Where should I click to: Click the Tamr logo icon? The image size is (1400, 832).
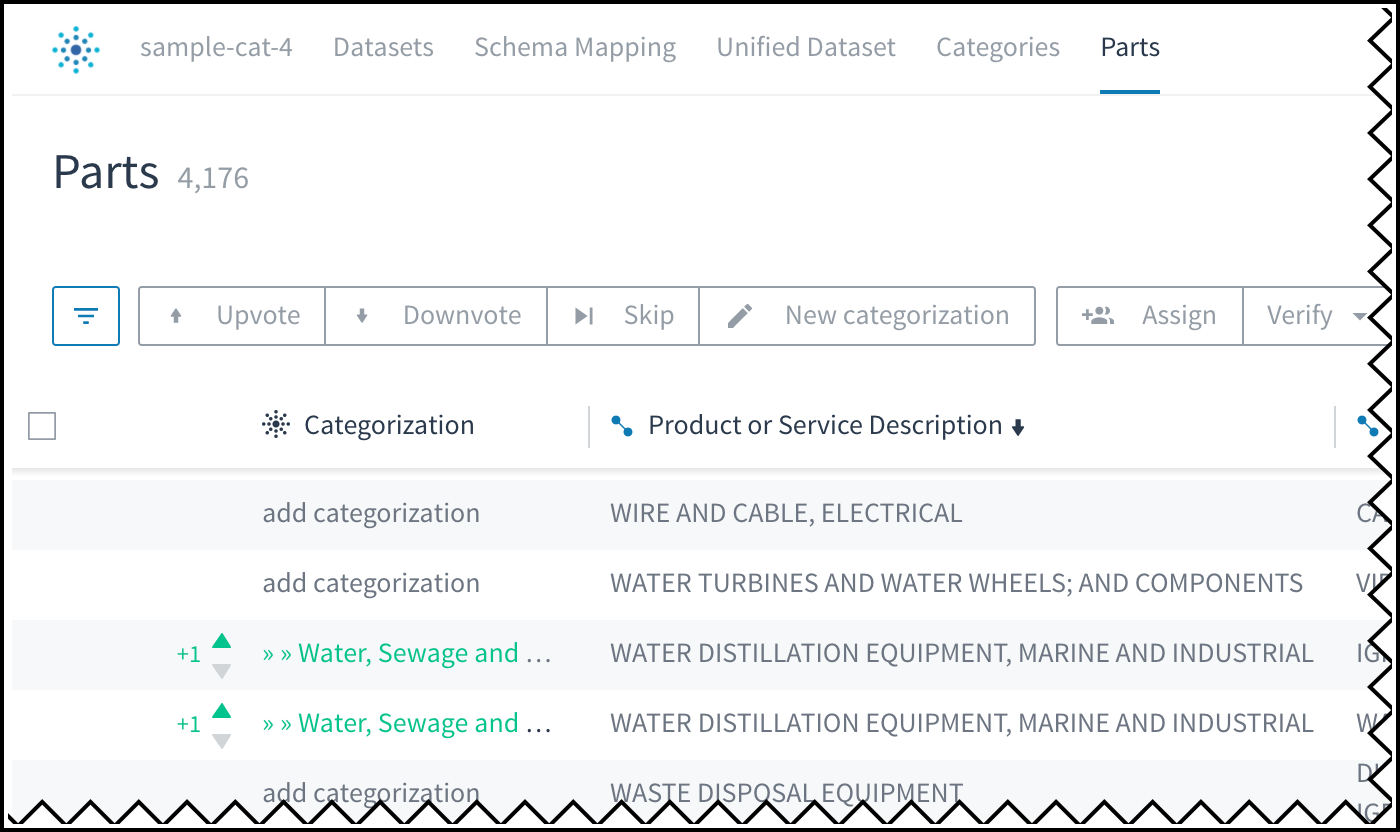76,49
